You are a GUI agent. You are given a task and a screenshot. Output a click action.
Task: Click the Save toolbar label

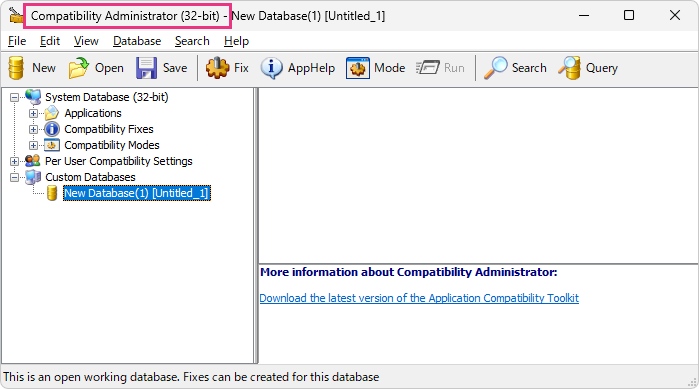pos(175,68)
